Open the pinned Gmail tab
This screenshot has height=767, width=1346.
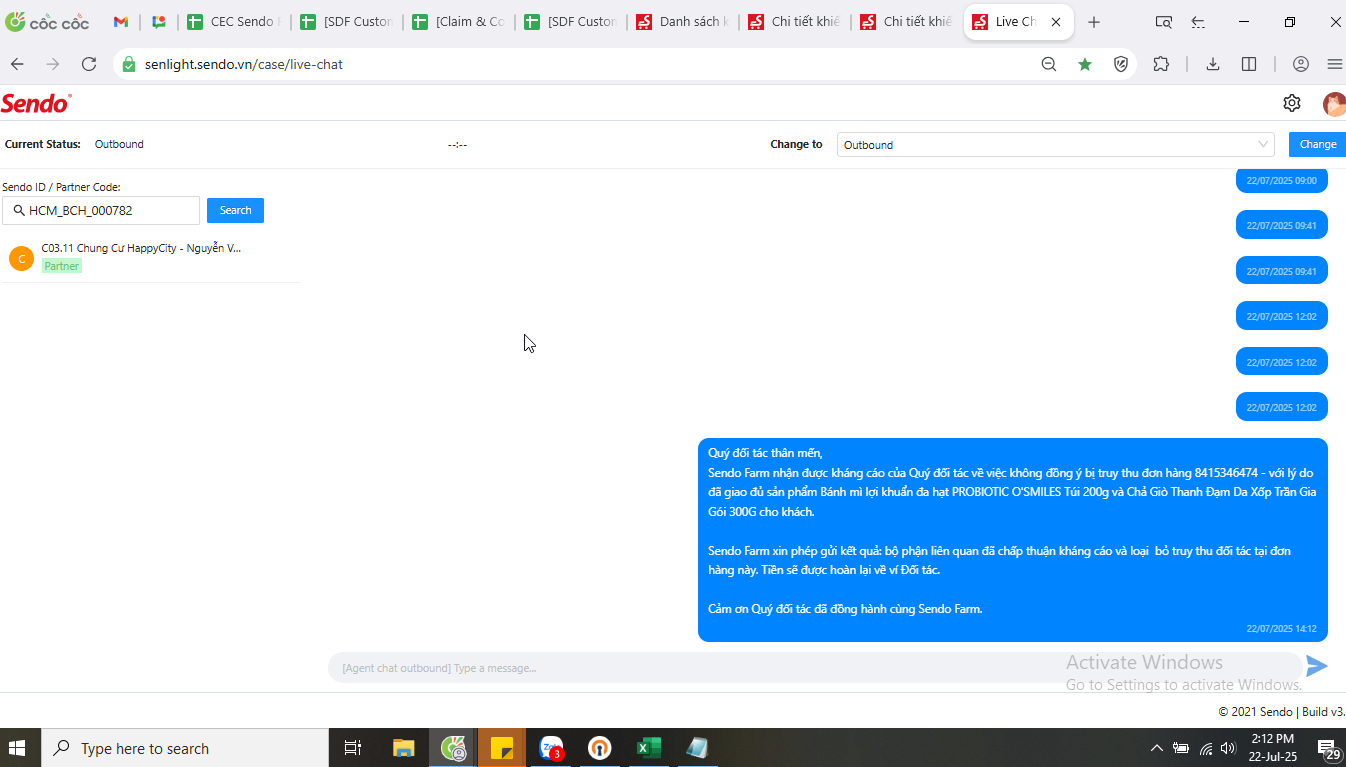[121, 22]
